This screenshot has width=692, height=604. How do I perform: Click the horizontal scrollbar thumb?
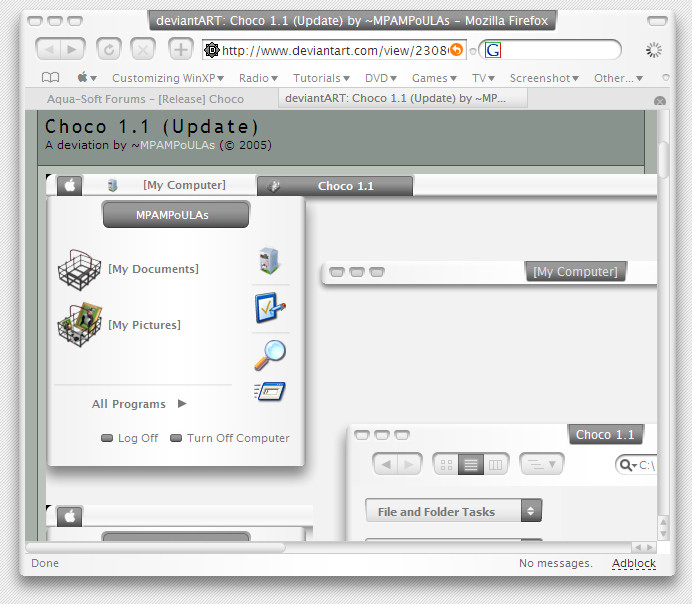tap(155, 548)
